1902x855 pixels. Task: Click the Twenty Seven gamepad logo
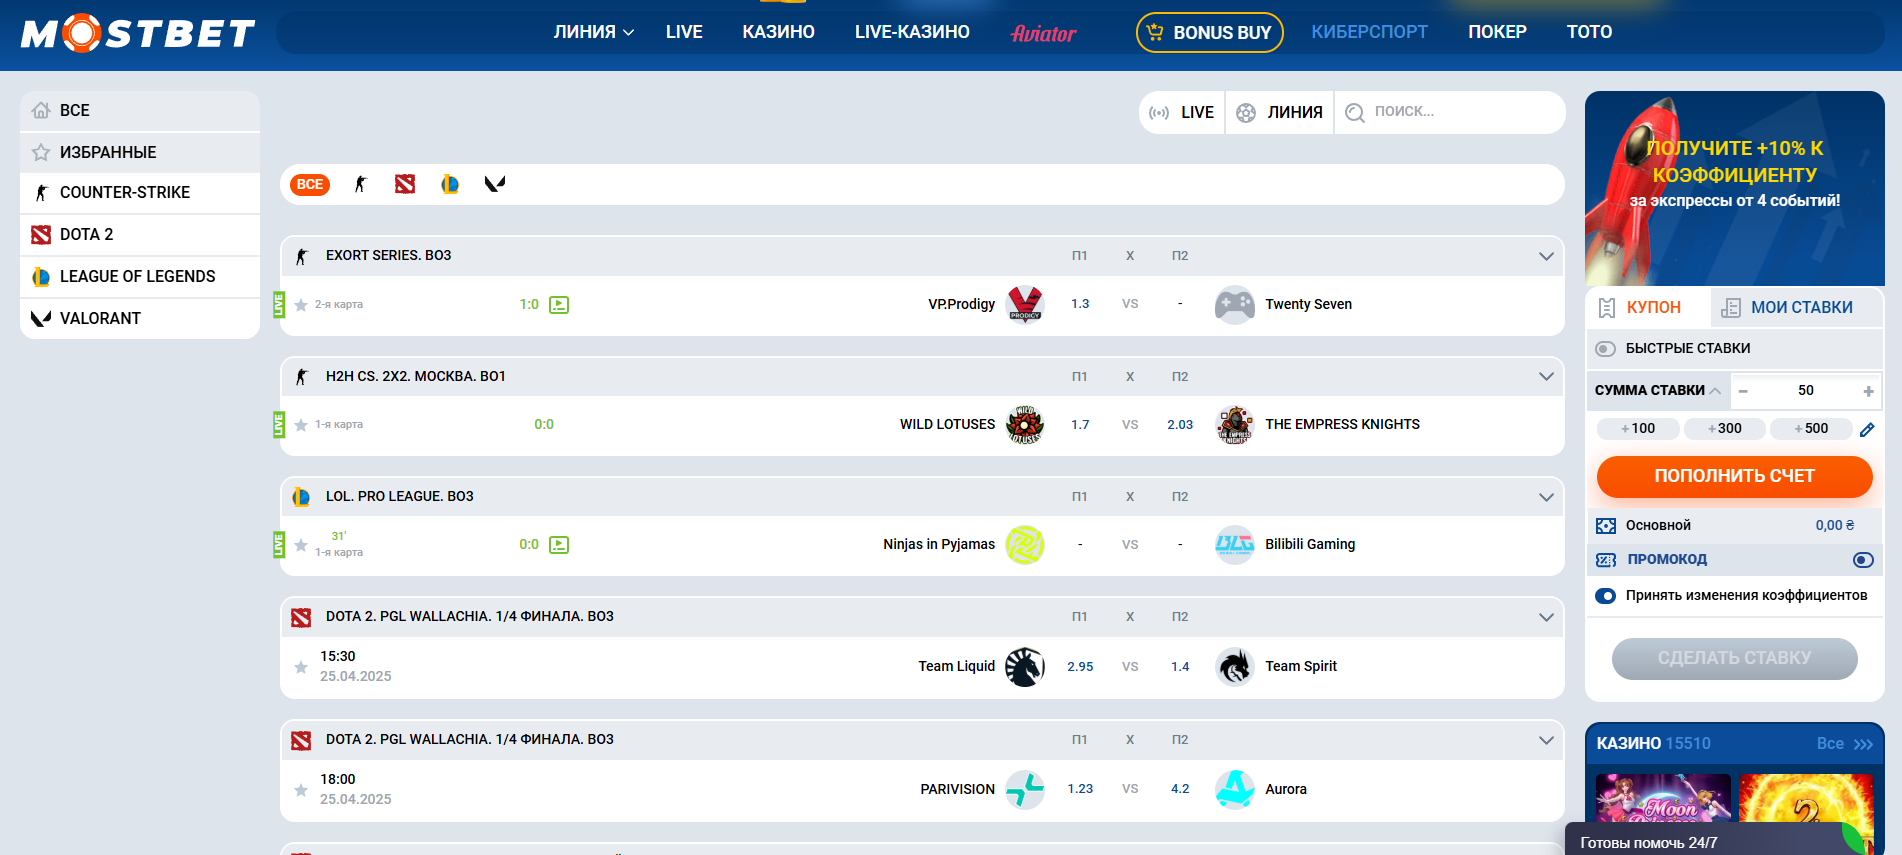click(x=1235, y=304)
